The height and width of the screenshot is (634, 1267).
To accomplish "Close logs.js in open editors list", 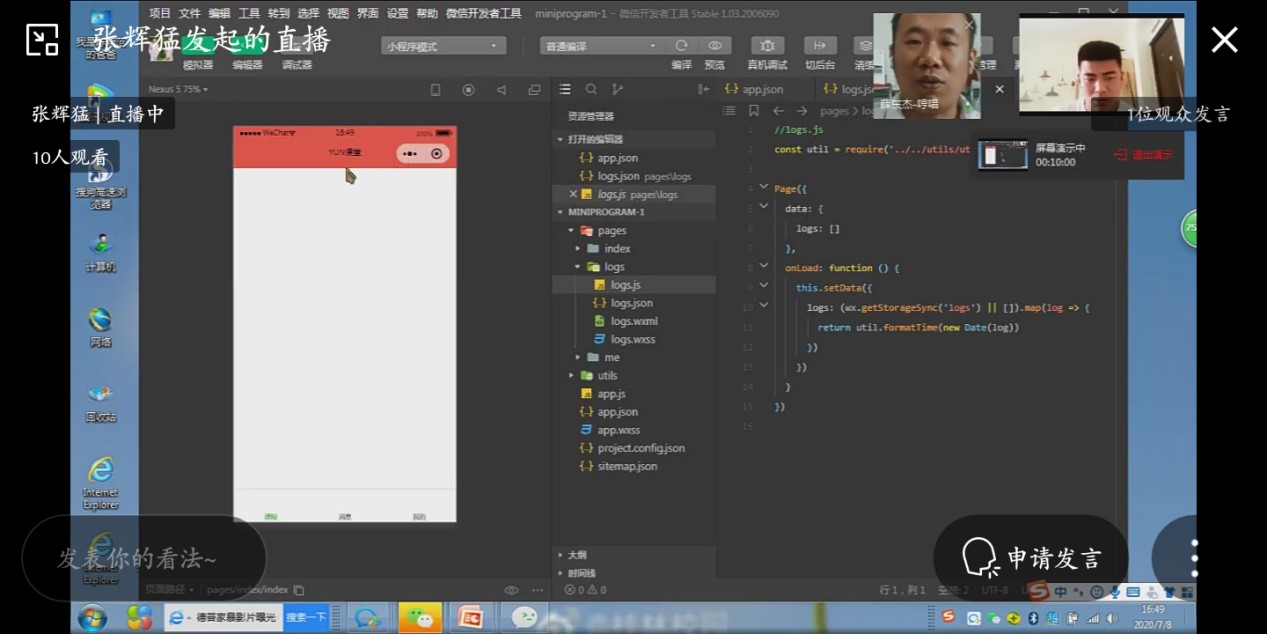I will (573, 194).
